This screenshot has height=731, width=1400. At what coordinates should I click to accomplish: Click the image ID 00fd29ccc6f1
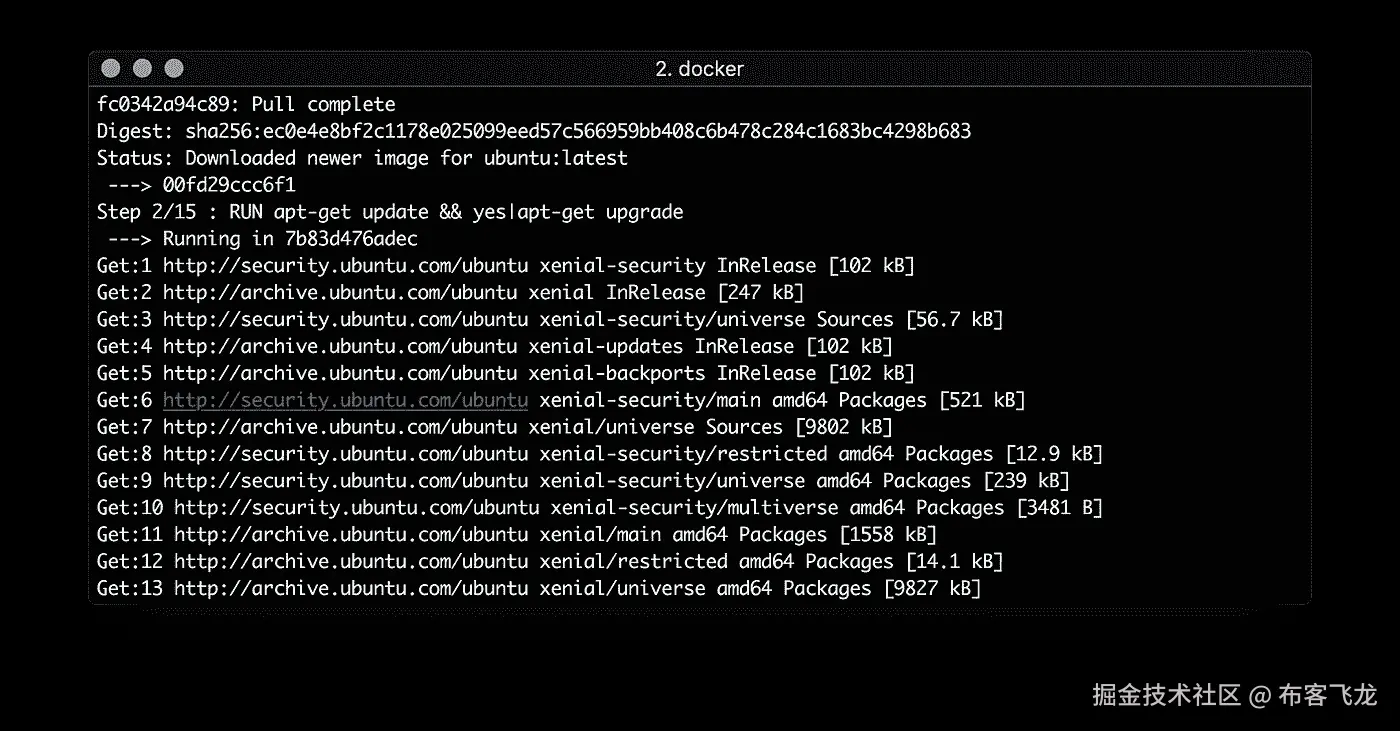coord(229,185)
